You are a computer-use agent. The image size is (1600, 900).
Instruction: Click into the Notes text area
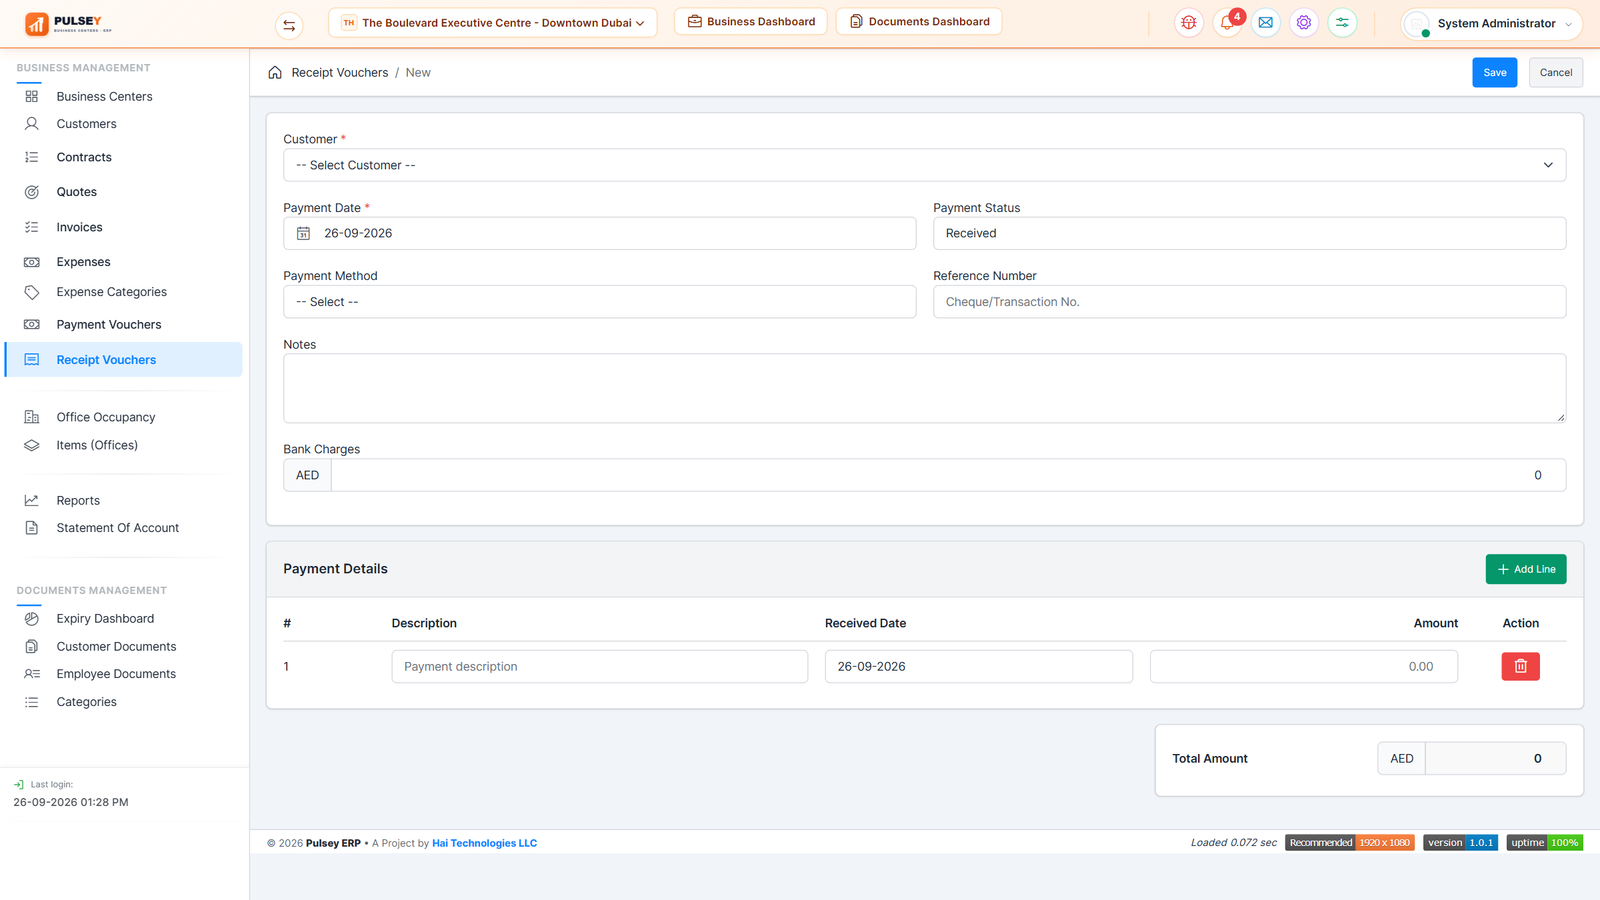[x=924, y=388]
